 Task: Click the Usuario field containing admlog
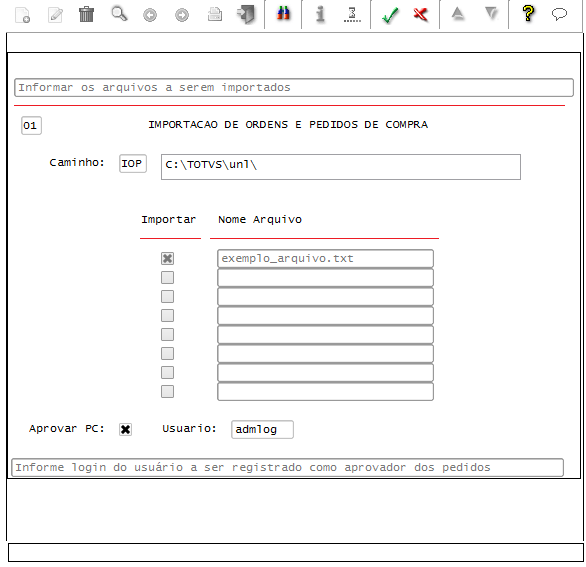[x=262, y=429]
